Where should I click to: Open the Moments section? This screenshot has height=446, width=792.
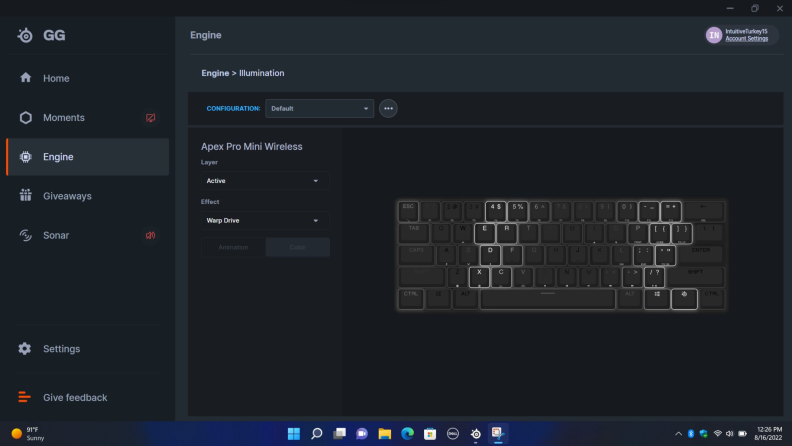point(87,118)
